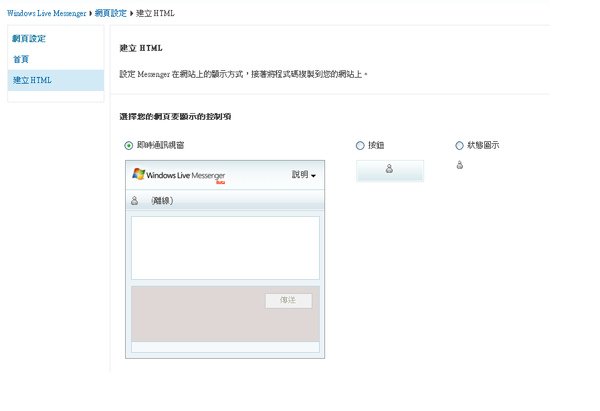Open the 網頁設定 breadcrumb link
This screenshot has width=600, height=411.
click(111, 13)
